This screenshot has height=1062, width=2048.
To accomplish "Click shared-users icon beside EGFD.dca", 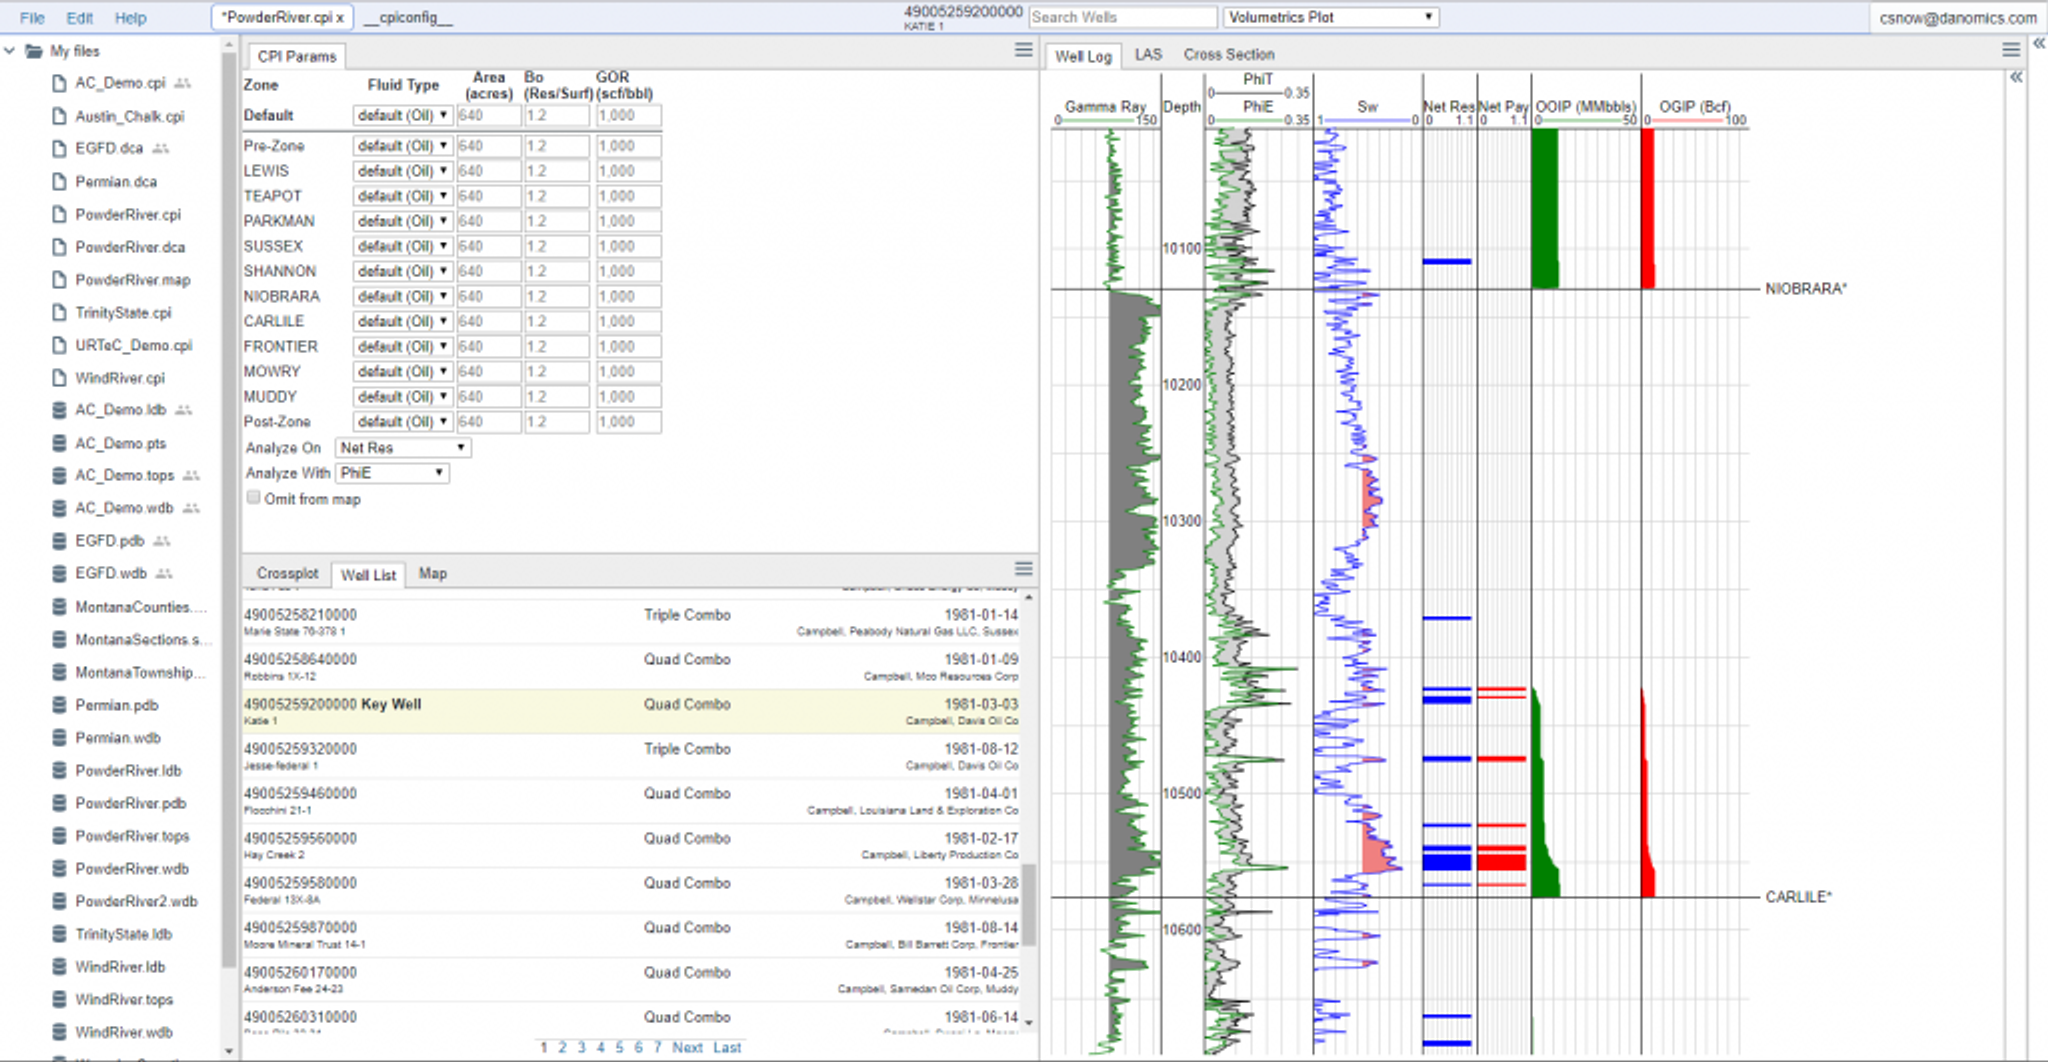I will coord(160,148).
